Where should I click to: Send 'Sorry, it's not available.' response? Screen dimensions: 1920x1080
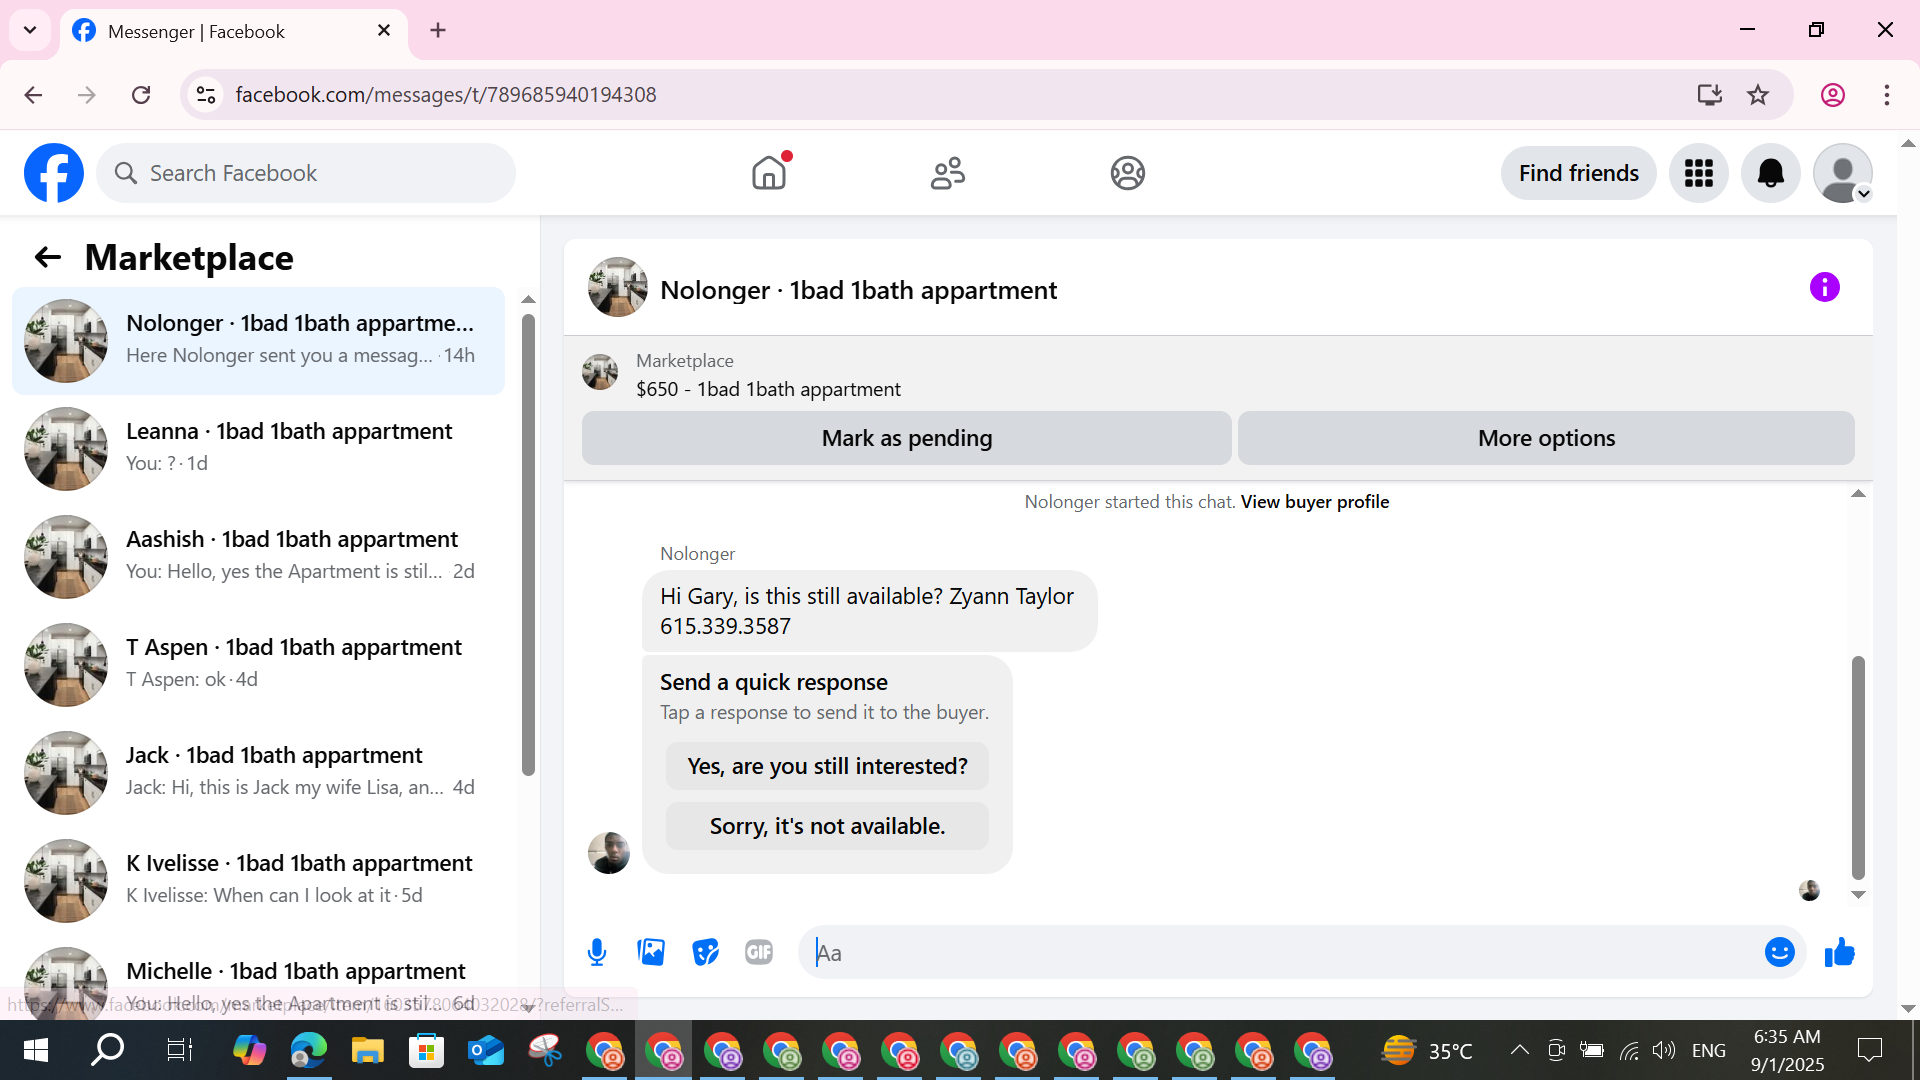click(827, 826)
